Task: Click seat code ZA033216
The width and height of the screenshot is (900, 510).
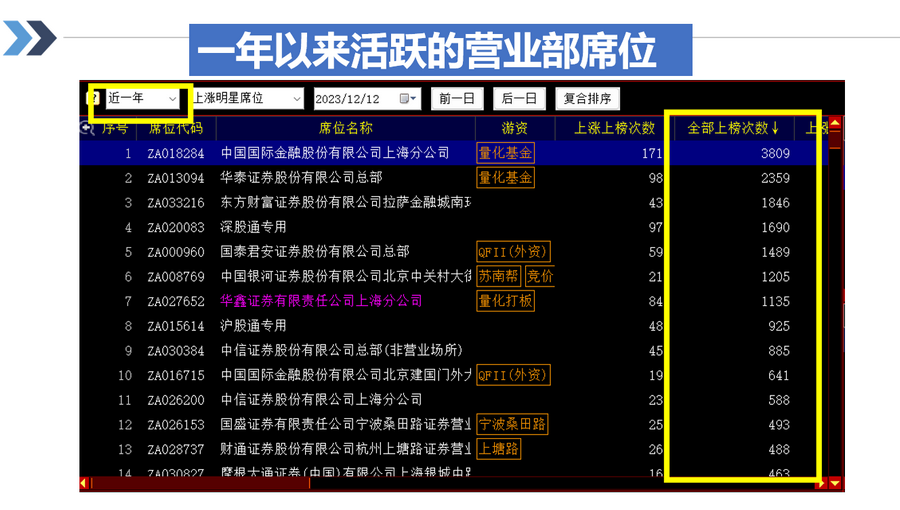Action: tap(176, 203)
